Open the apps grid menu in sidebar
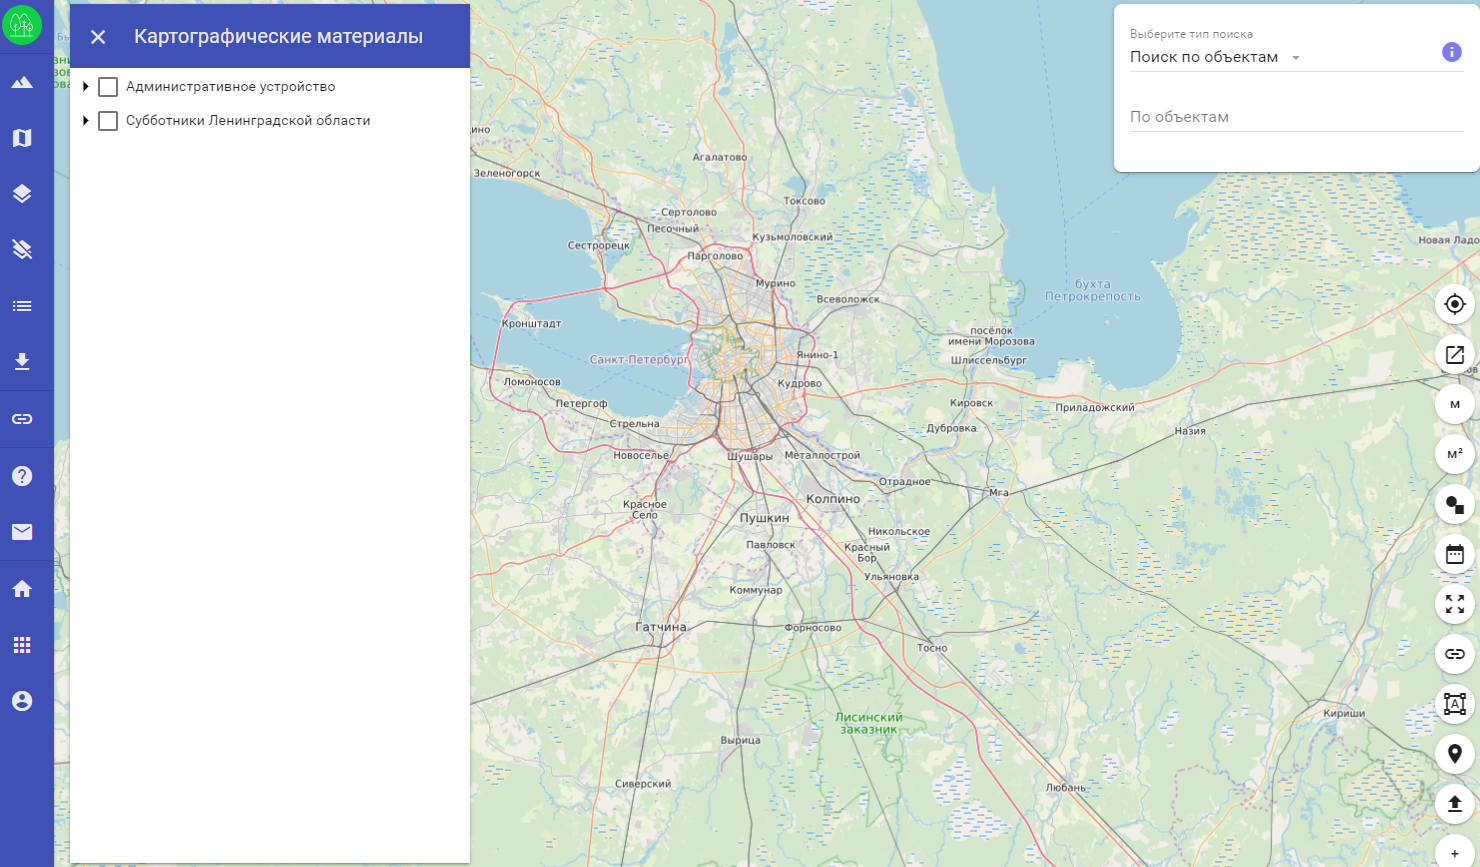This screenshot has height=867, width=1480. tap(22, 645)
